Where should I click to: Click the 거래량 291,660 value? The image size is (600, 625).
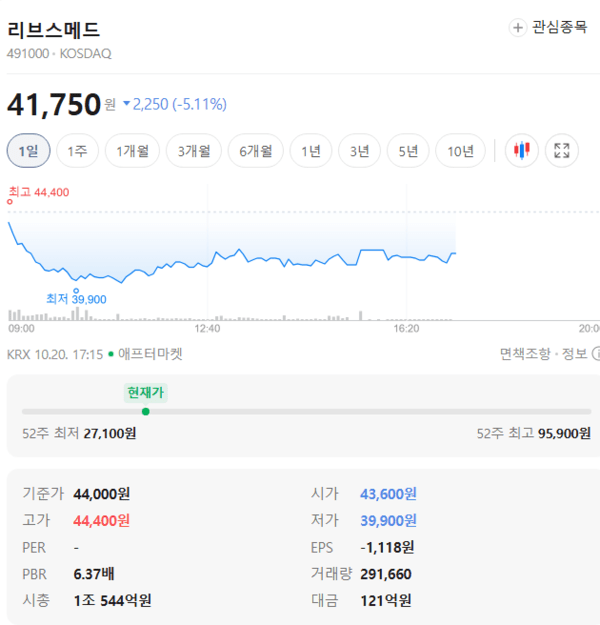(x=386, y=574)
